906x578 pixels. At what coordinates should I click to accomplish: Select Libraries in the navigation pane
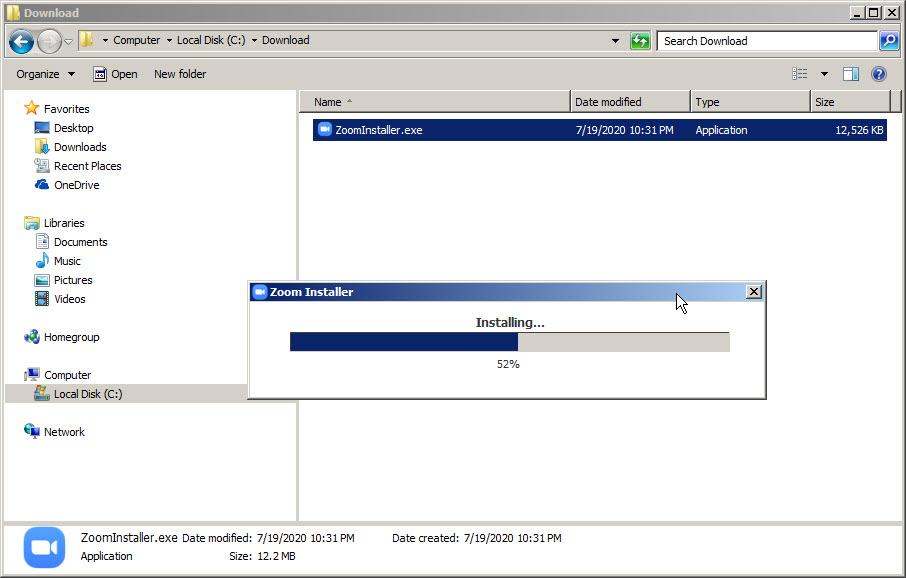pos(64,223)
